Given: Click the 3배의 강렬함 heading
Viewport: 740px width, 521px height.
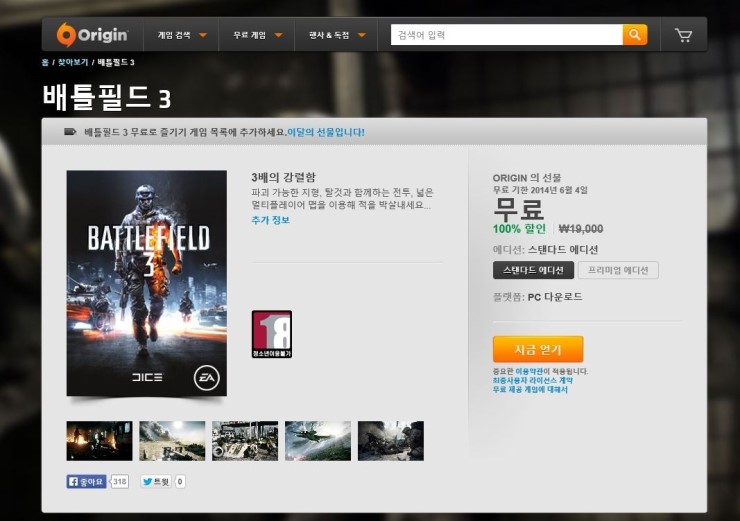Looking at the screenshot, I should point(284,177).
